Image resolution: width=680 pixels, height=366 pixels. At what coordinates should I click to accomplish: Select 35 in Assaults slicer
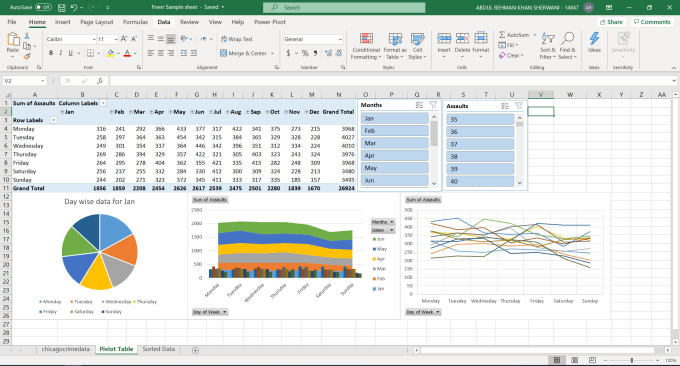coord(480,119)
